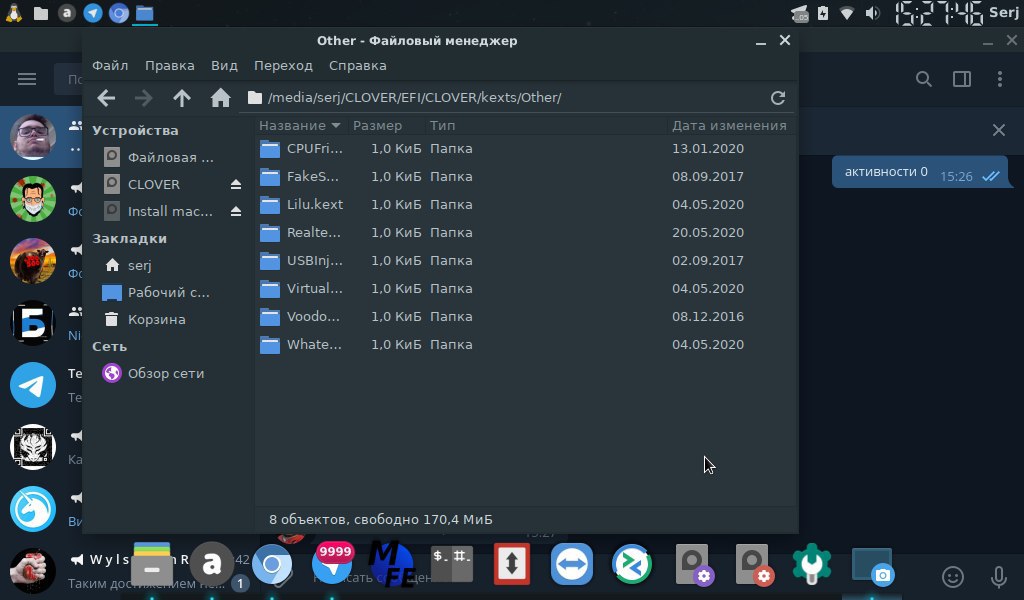
Task: Open the Вид menu
Action: point(224,66)
